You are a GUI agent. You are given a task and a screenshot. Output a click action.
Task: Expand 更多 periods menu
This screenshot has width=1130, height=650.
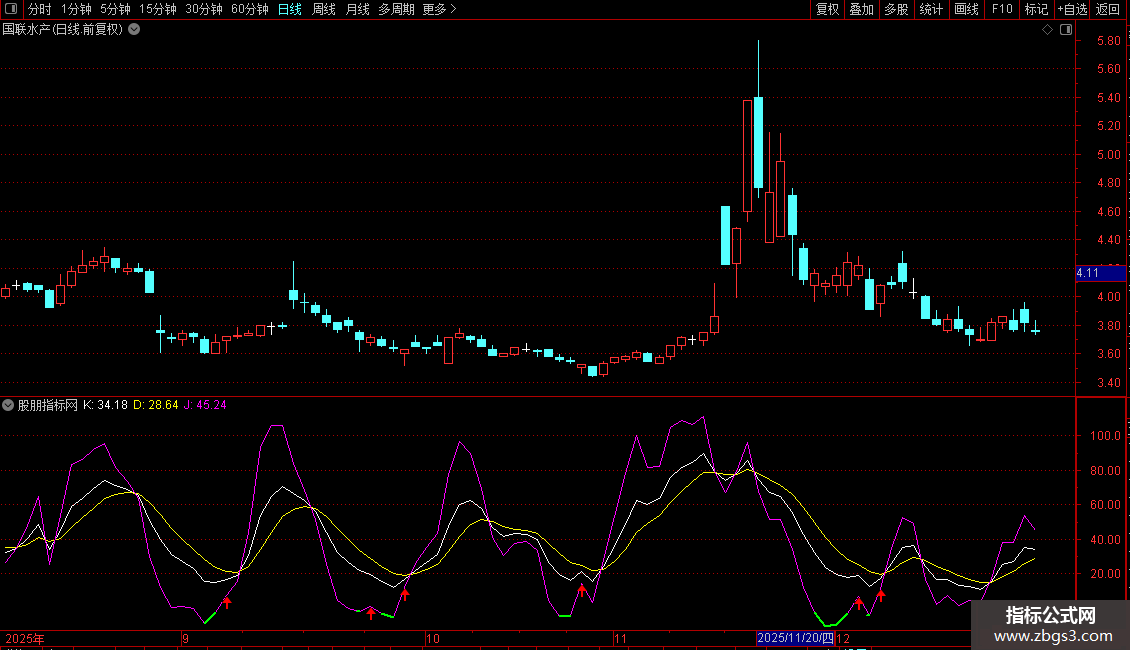pyautogui.click(x=439, y=10)
